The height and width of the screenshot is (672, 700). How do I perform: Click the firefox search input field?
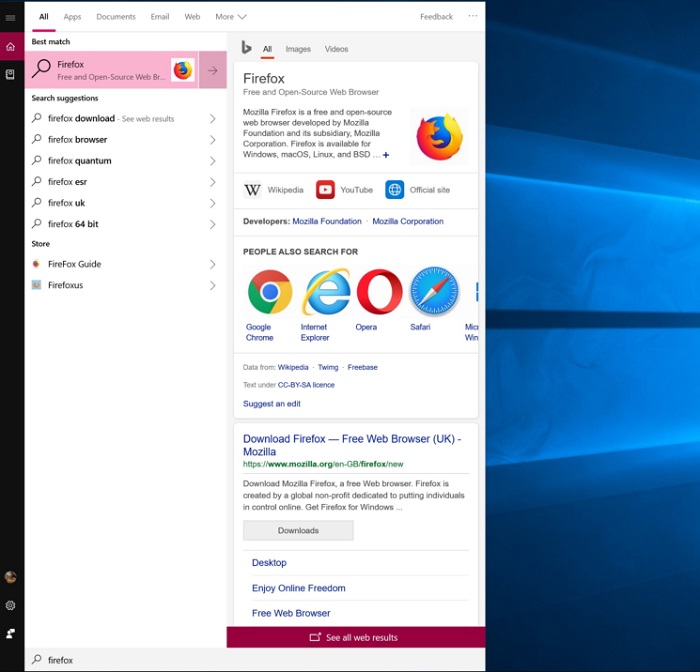255,659
